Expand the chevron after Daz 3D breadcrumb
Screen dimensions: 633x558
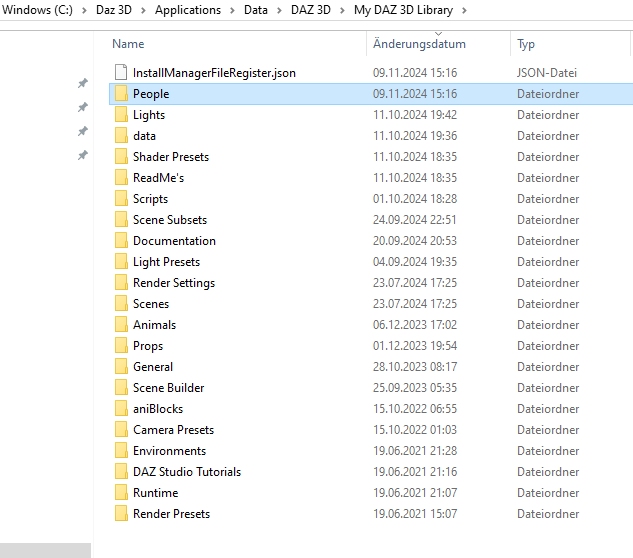[x=143, y=10]
